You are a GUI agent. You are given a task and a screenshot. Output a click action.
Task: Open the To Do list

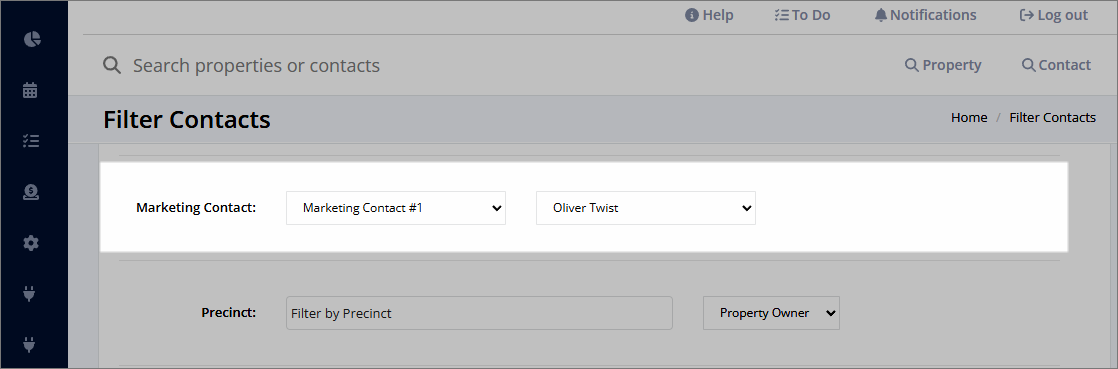[802, 15]
